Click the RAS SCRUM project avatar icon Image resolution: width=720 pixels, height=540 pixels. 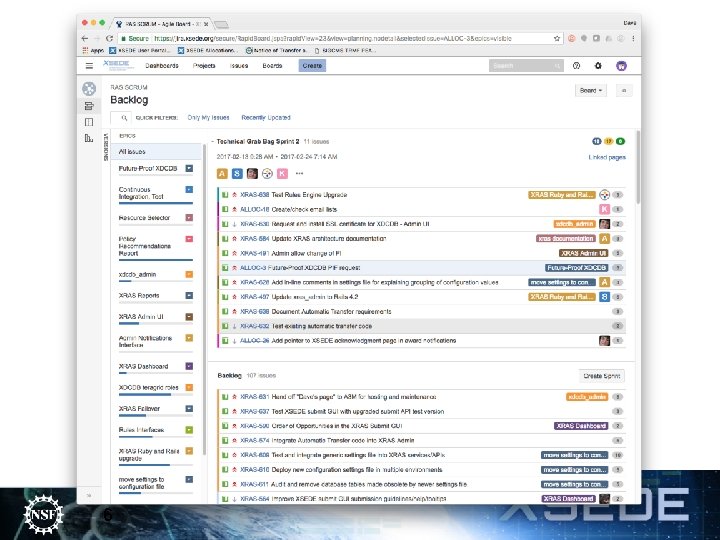coord(89,89)
